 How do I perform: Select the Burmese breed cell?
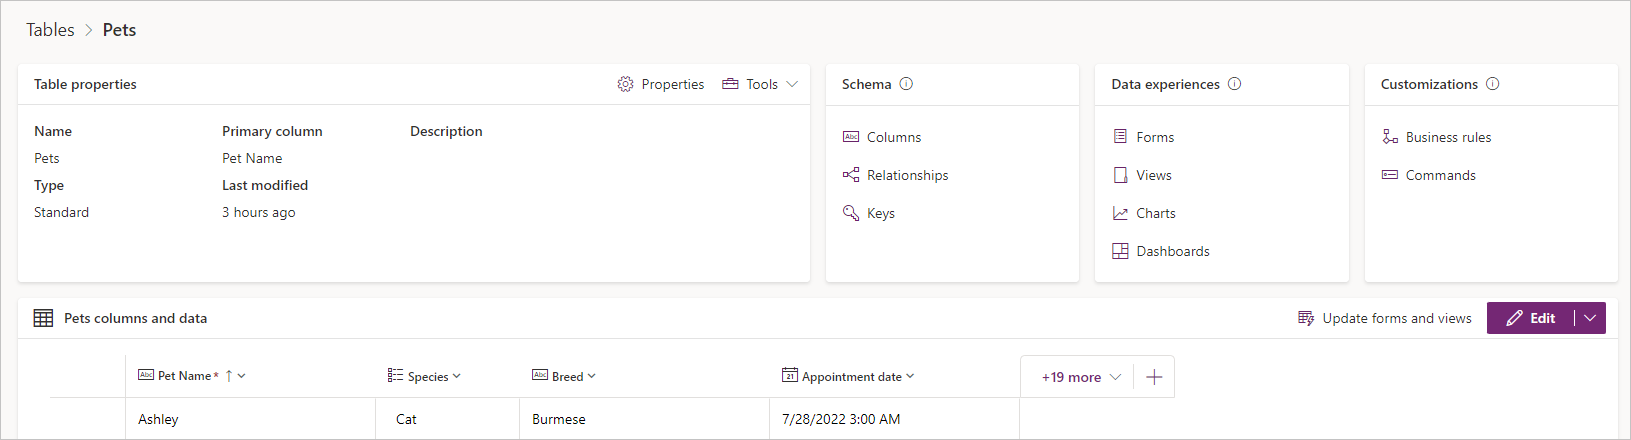(644, 419)
